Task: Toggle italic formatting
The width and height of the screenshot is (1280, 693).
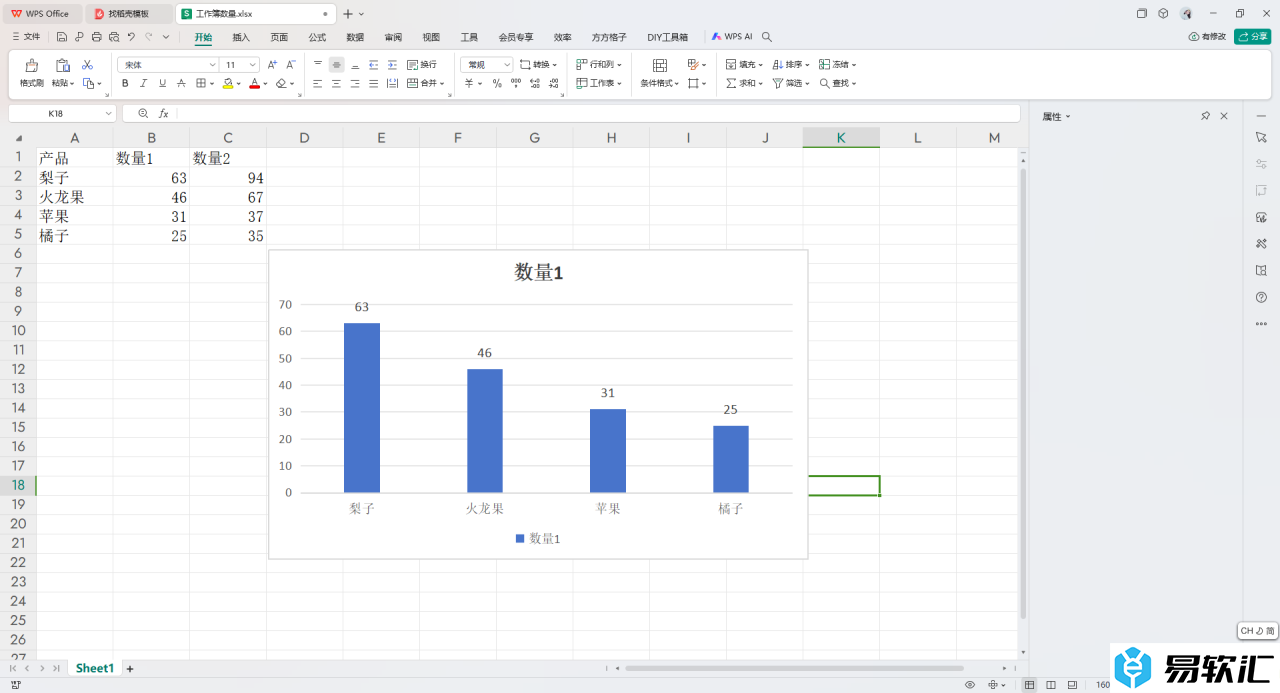Action: 144,84
